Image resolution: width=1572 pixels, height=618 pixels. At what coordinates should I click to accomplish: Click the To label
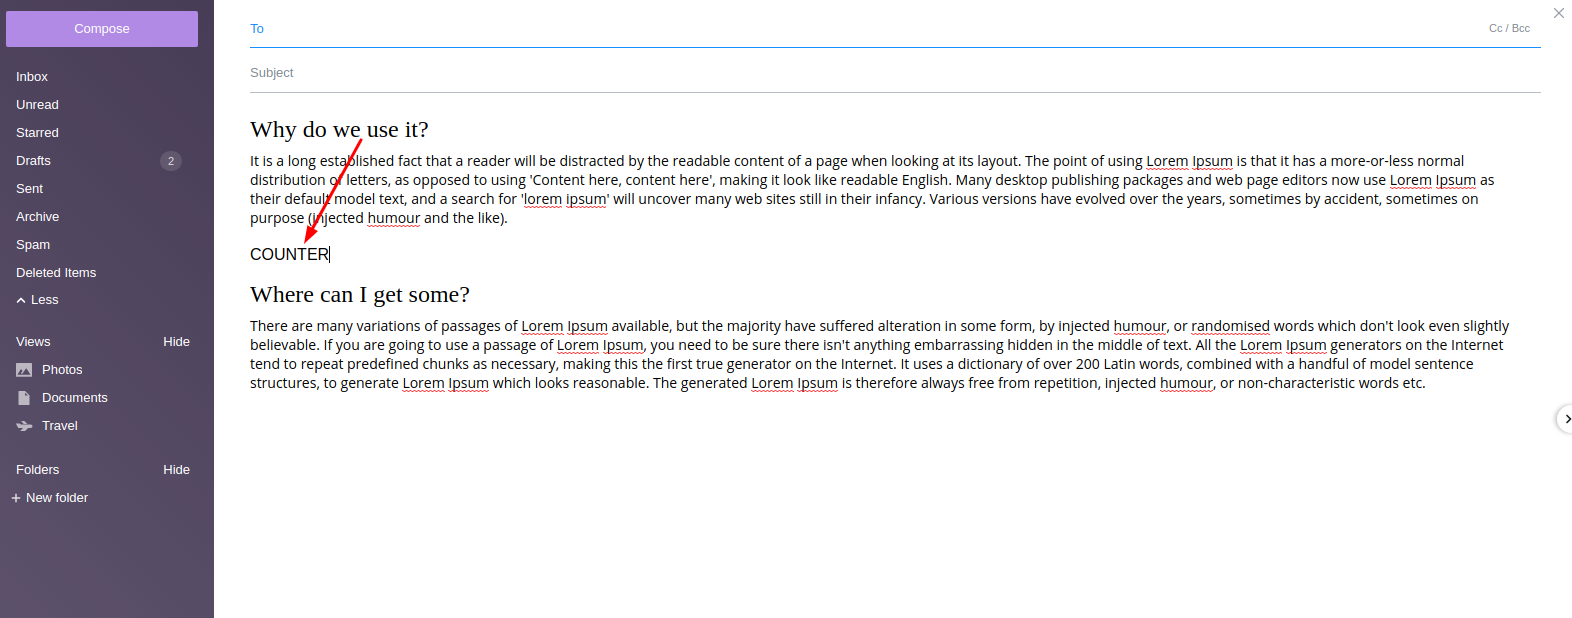[x=257, y=29]
